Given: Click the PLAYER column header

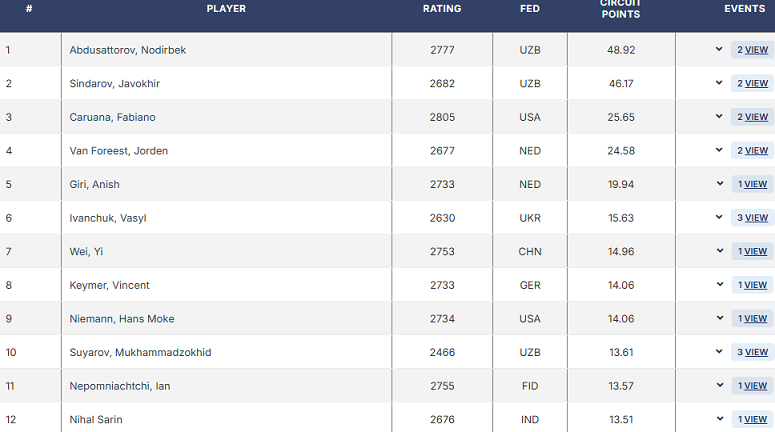Looking at the screenshot, I should point(226,9).
